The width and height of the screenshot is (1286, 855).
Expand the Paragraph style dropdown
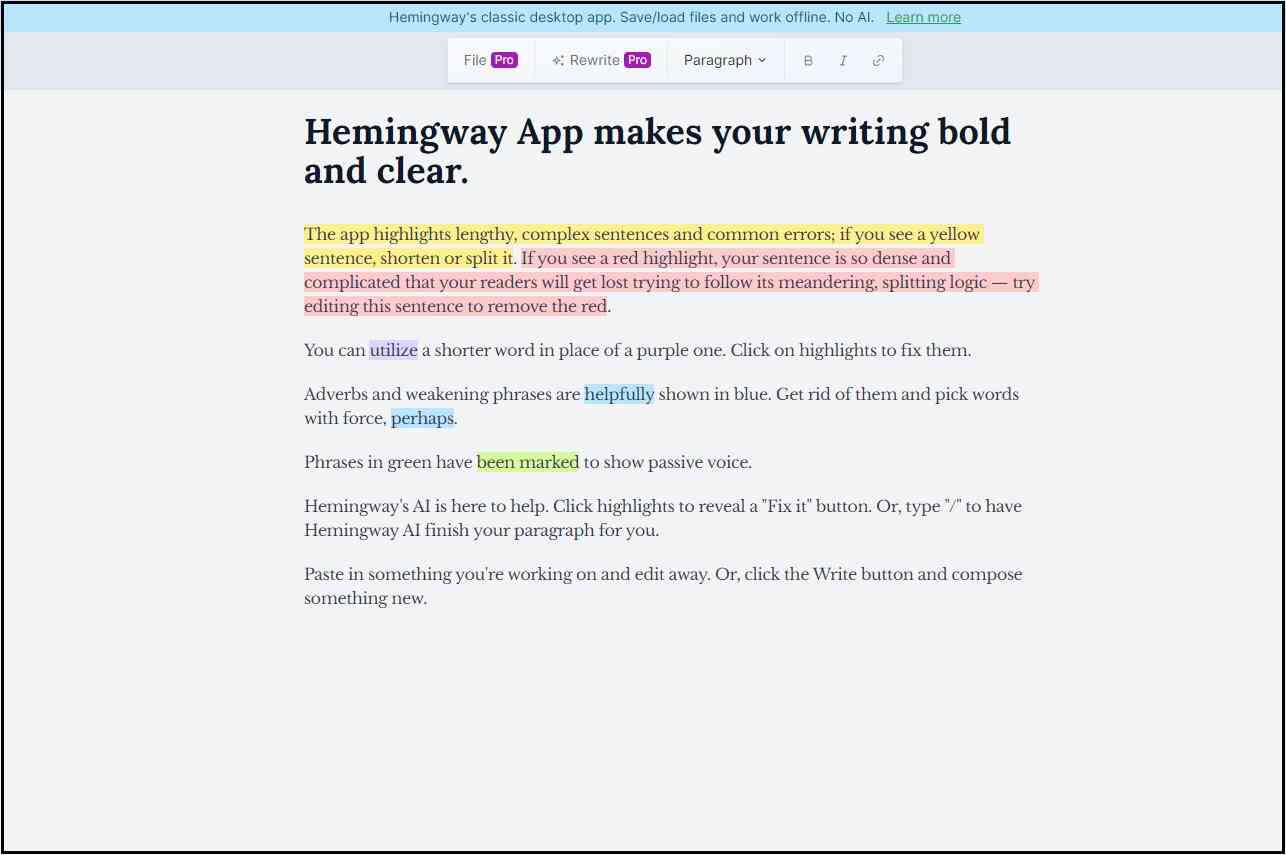coord(725,60)
